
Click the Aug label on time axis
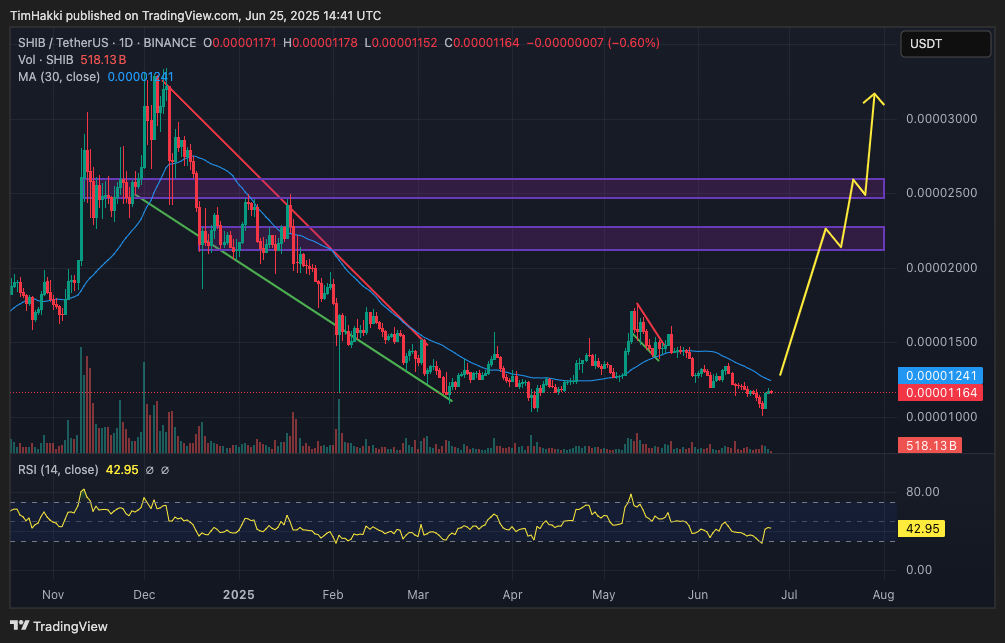[883, 595]
